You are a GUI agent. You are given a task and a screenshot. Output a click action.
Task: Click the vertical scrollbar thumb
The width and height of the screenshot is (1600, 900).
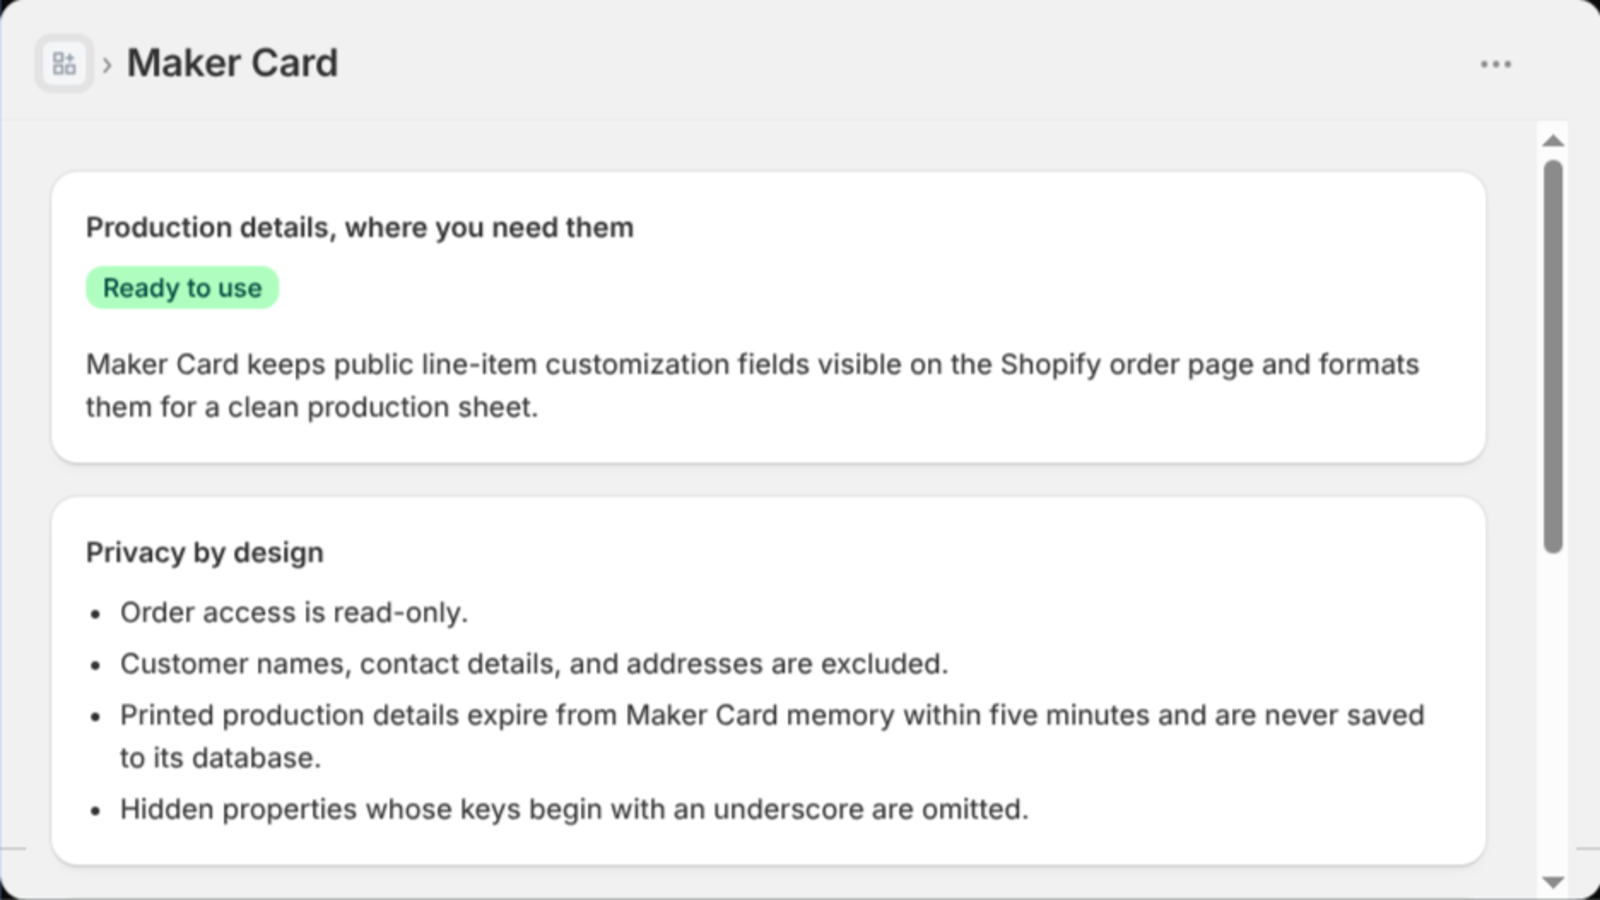coord(1553,357)
